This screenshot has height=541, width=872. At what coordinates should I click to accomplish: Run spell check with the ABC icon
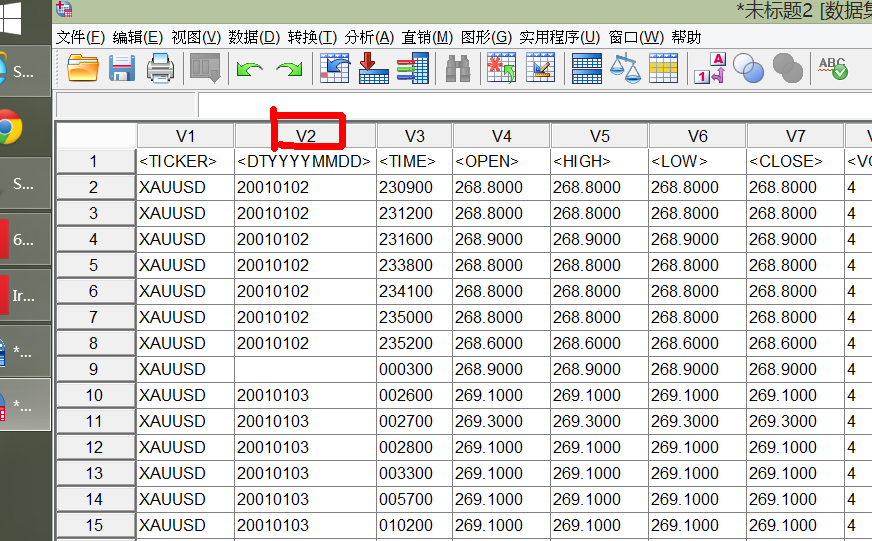tap(833, 69)
